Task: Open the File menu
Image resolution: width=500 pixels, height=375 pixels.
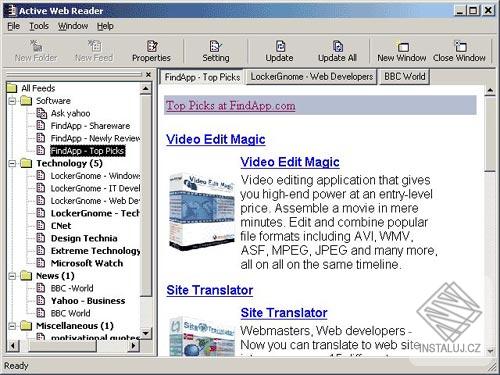Action: tap(14, 26)
